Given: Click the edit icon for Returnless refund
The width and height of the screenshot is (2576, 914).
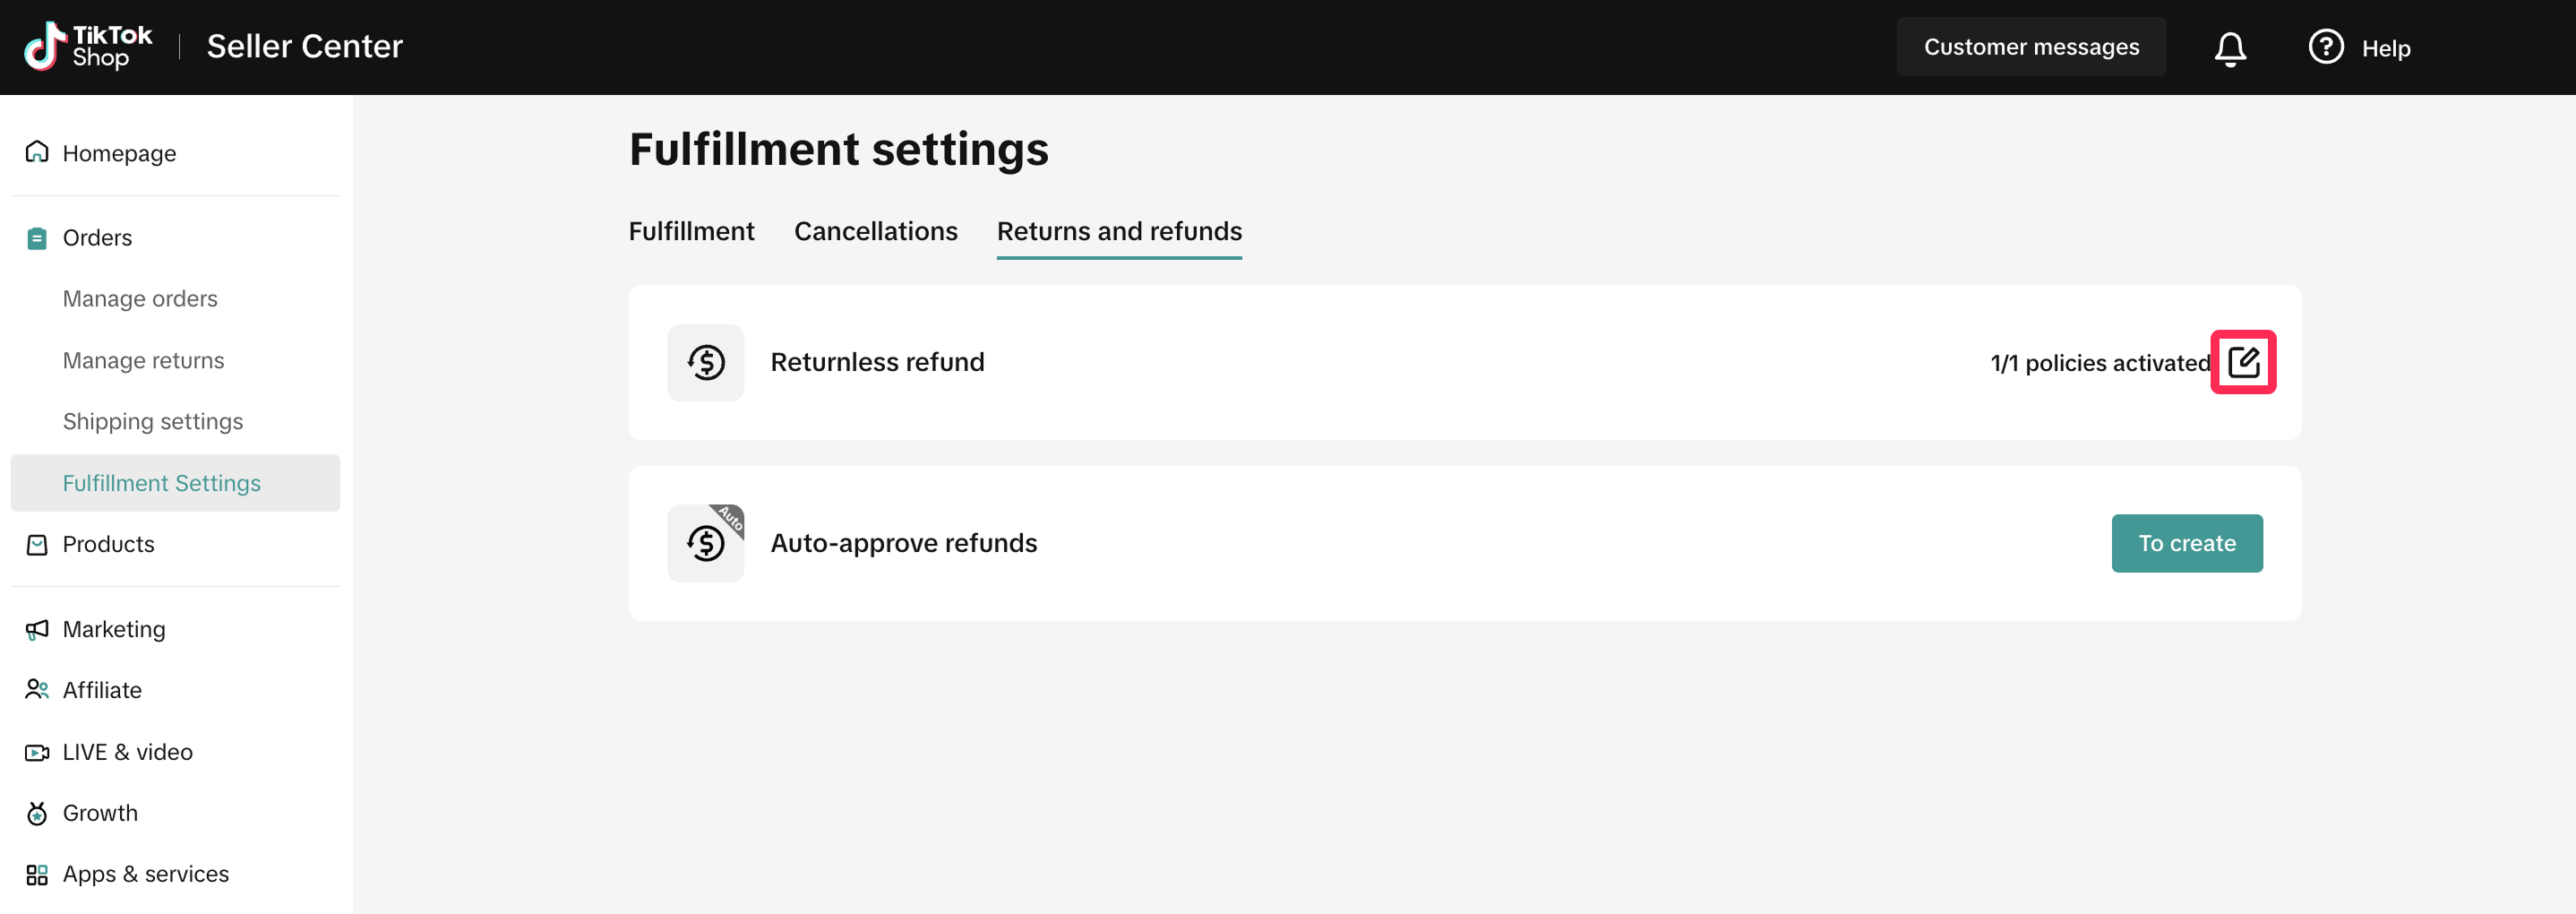Looking at the screenshot, I should tap(2242, 362).
